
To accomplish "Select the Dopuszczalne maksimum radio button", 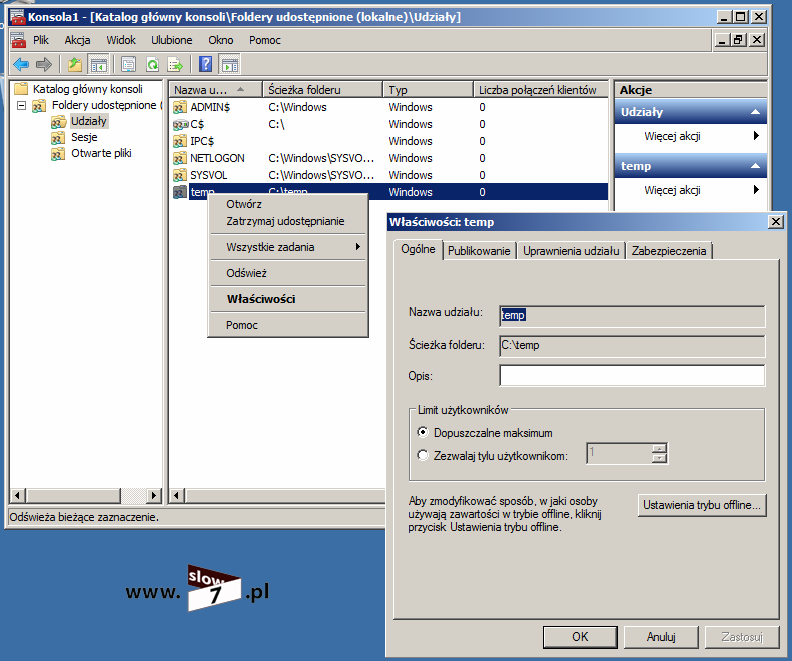I will pyautogui.click(x=423, y=433).
